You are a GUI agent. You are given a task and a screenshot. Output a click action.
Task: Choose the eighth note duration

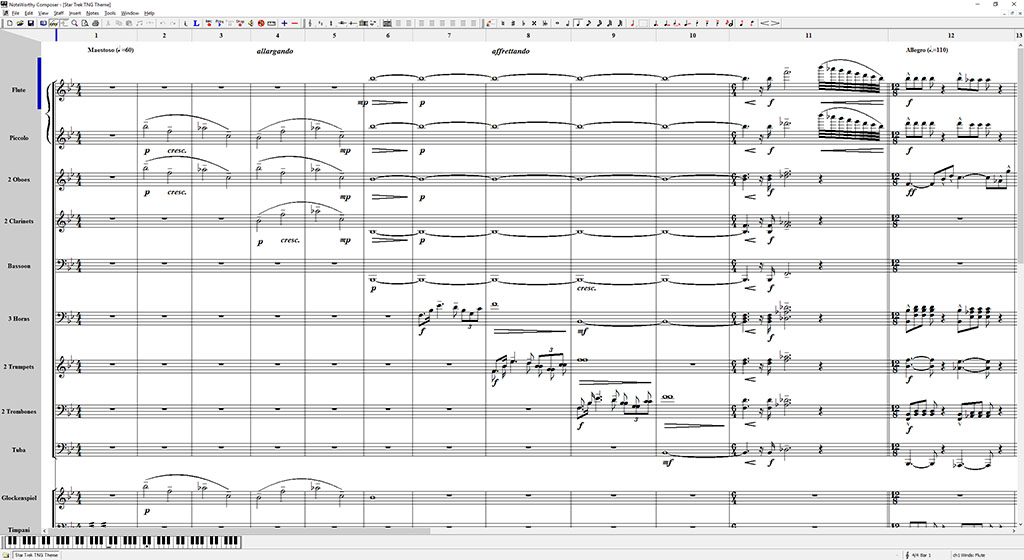point(588,23)
